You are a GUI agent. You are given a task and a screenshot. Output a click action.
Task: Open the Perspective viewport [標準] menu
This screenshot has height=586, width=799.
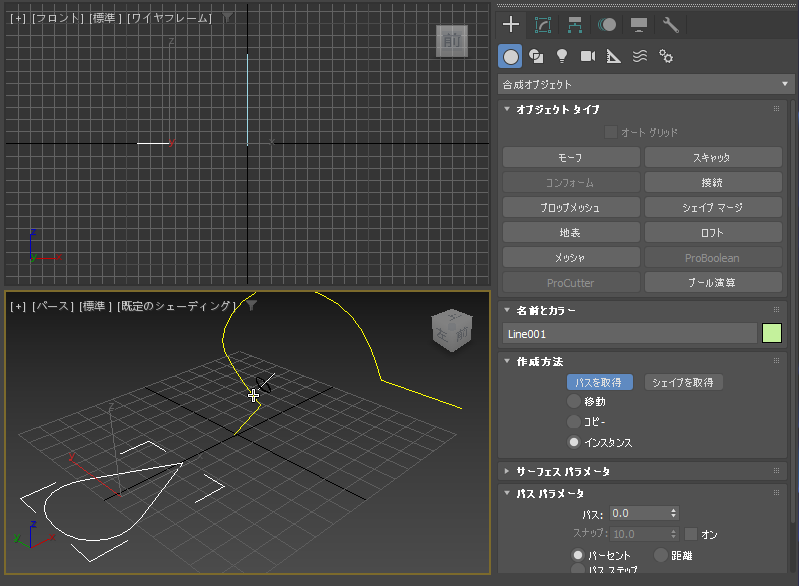pyautogui.click(x=95, y=306)
